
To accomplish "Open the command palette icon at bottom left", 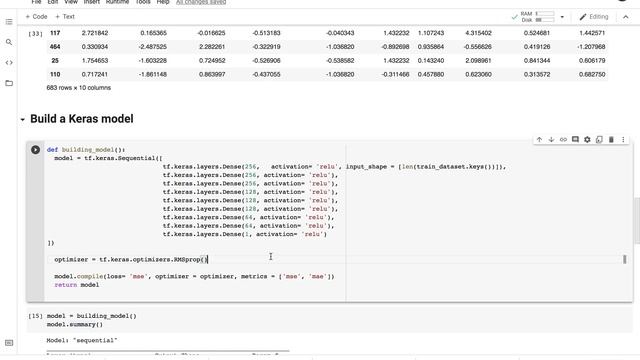I will tap(9, 343).
